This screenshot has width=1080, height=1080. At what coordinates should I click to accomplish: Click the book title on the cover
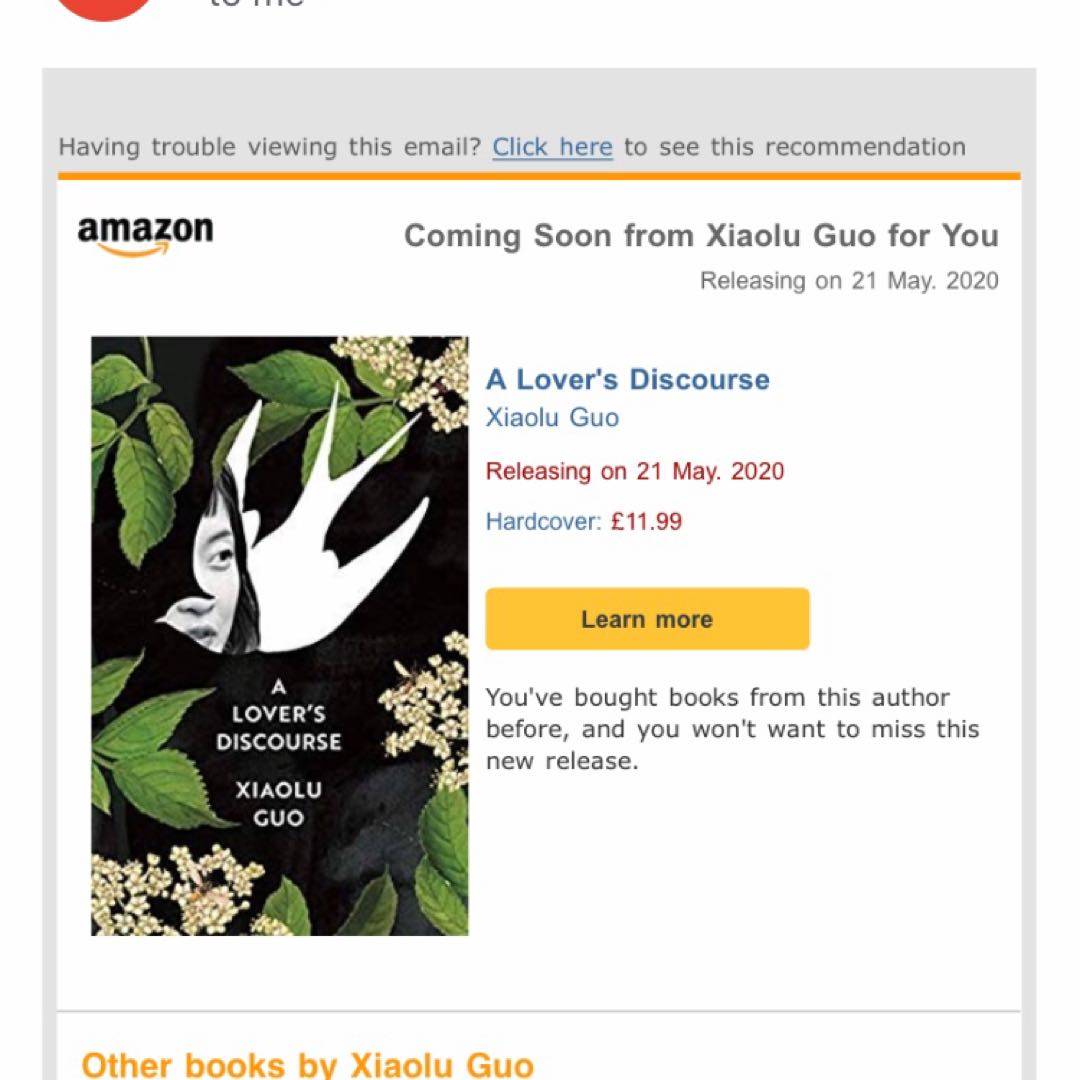[278, 715]
